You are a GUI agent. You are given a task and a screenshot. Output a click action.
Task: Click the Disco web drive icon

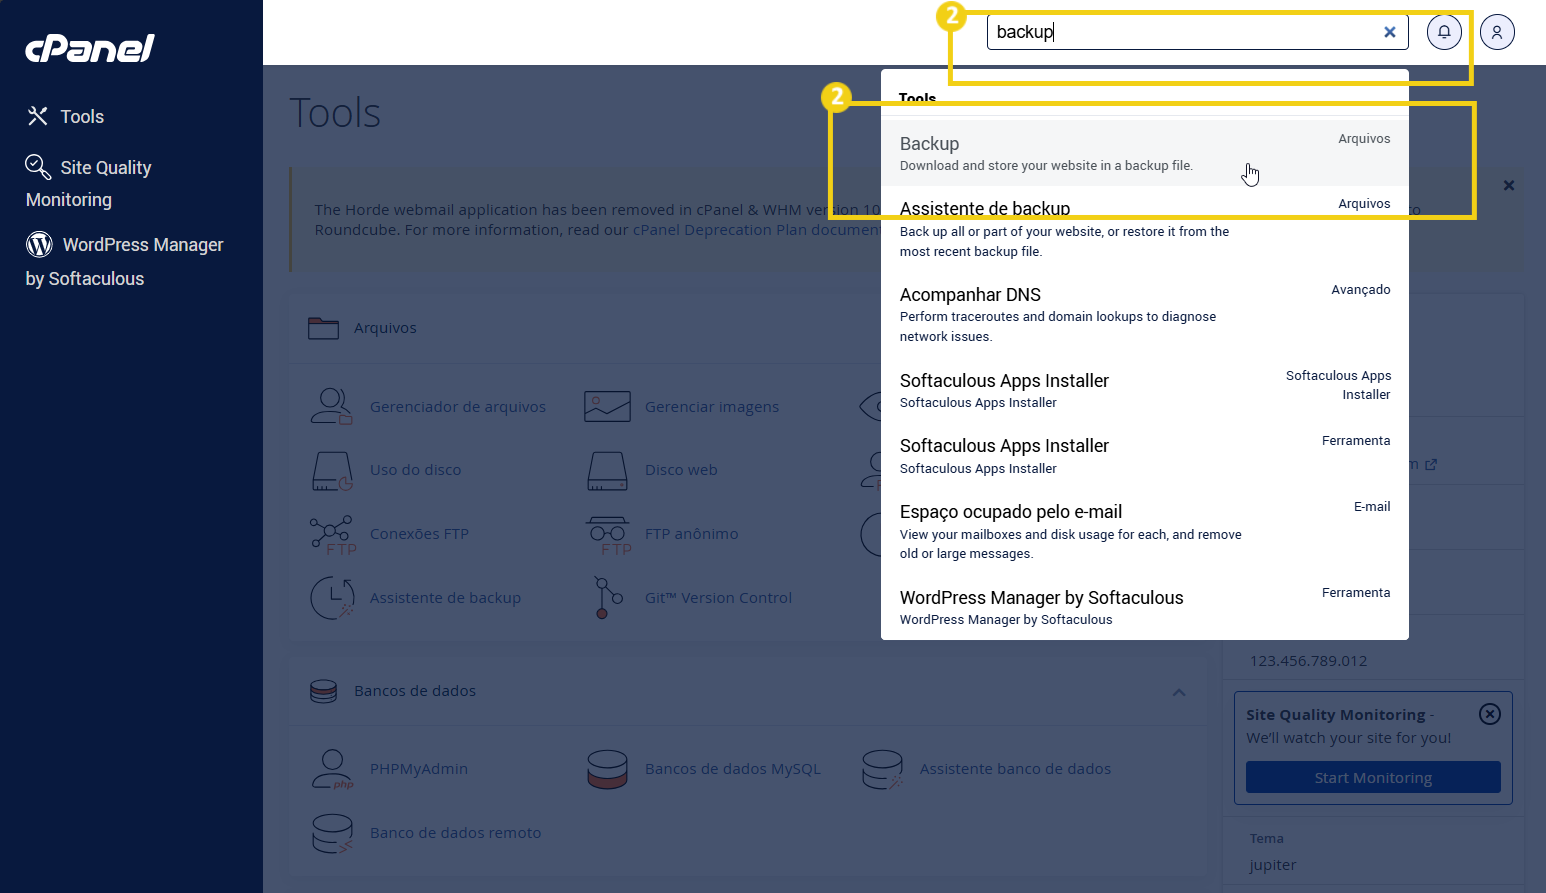pos(607,470)
